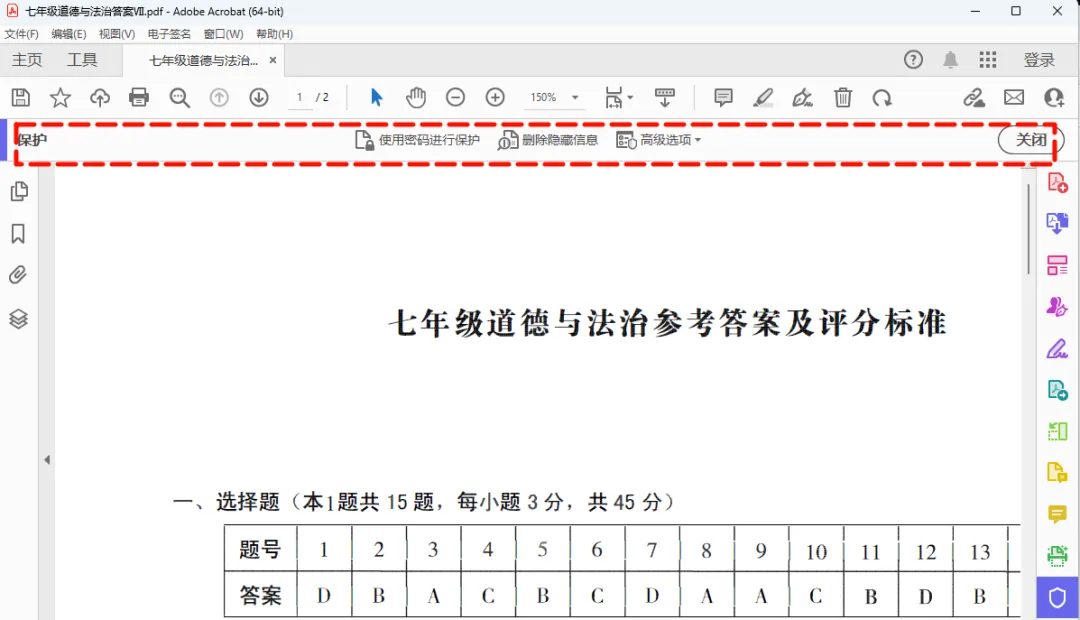The height and width of the screenshot is (620, 1080).
Task: Send file by email envelope icon
Action: (x=1014, y=98)
